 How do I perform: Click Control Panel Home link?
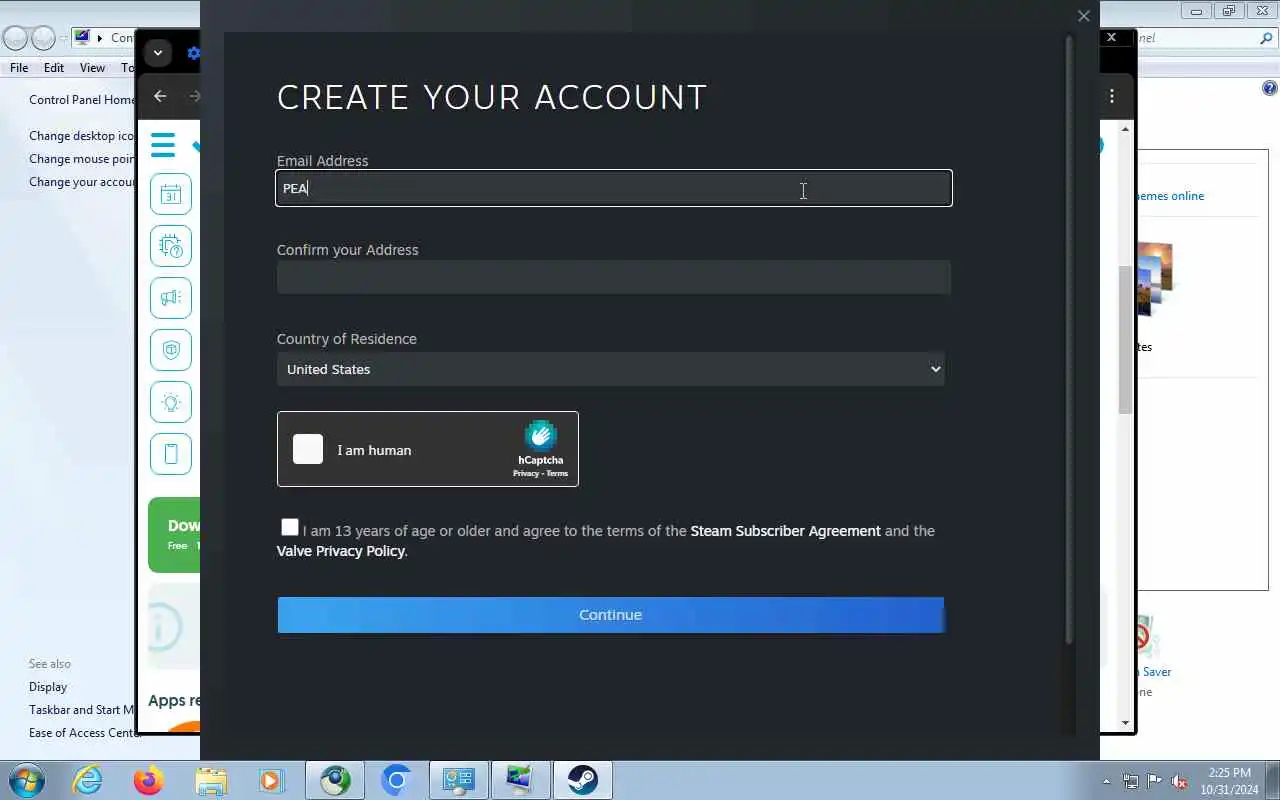[82, 100]
